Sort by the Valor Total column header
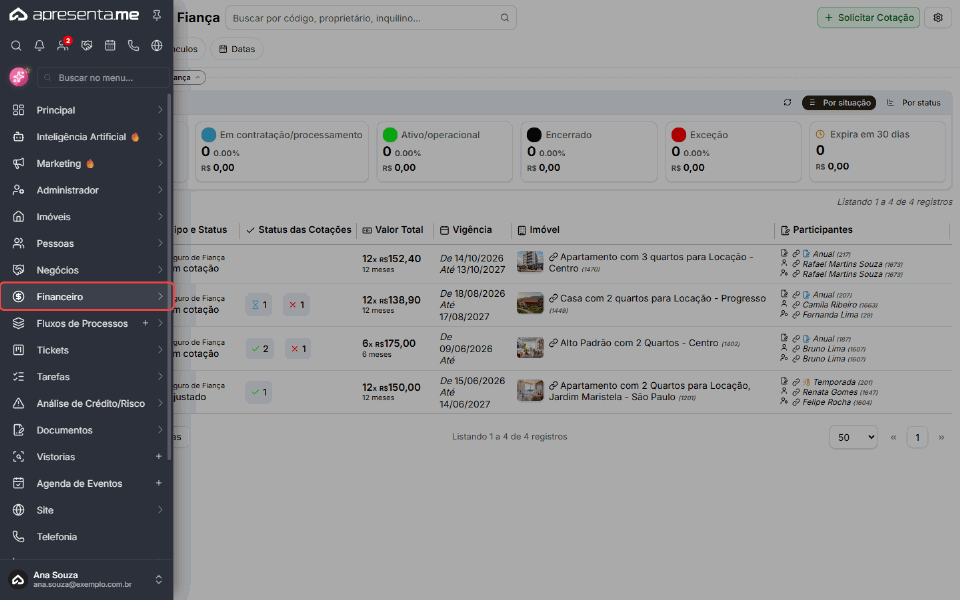Viewport: 960px width, 600px height. pyautogui.click(x=393, y=230)
